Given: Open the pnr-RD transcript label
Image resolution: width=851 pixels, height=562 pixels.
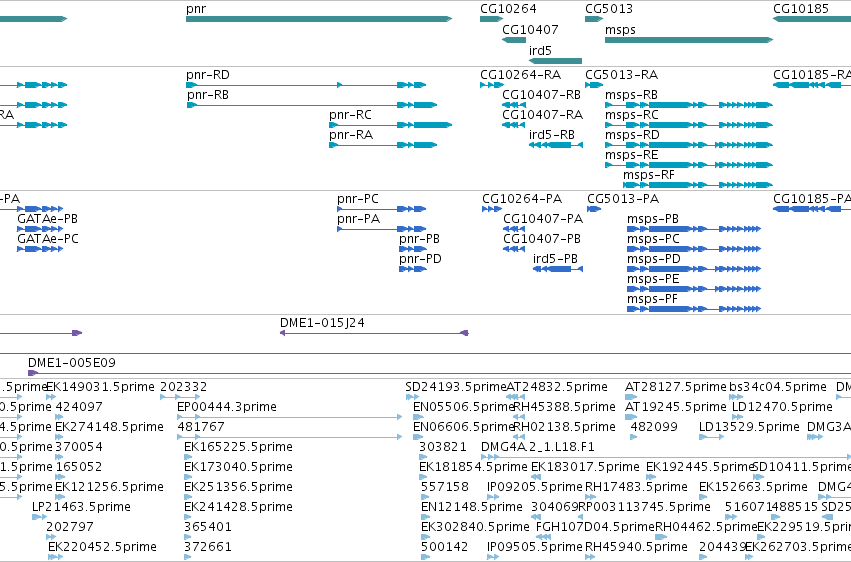Looking at the screenshot, I should click(x=208, y=74).
